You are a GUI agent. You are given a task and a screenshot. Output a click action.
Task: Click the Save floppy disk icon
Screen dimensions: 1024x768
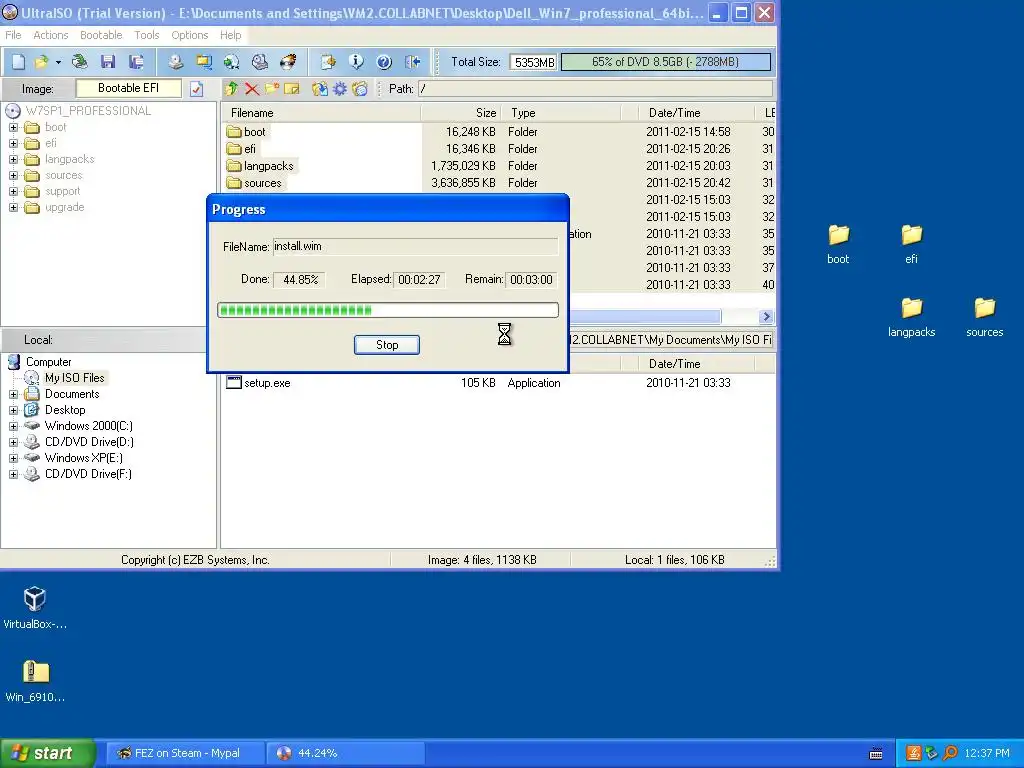[x=108, y=62]
